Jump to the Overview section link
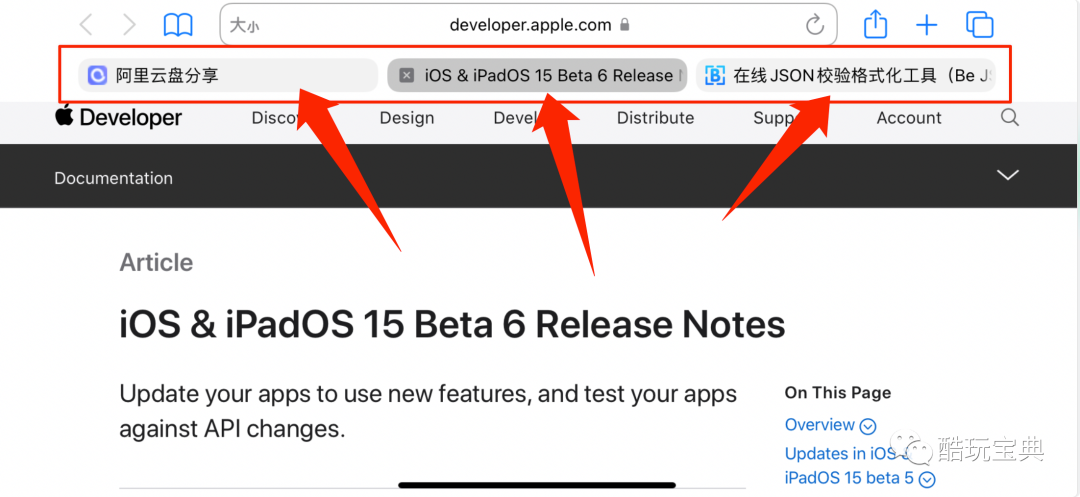Screen dimensions: 1080x497 pos(820,425)
